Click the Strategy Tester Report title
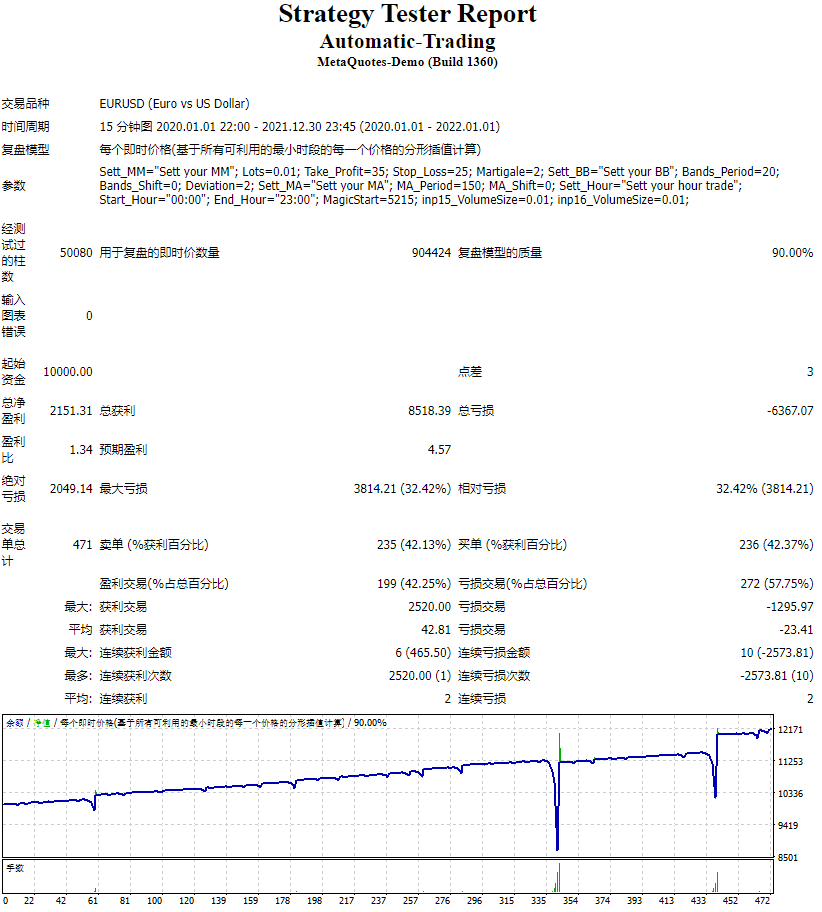 [410, 15]
